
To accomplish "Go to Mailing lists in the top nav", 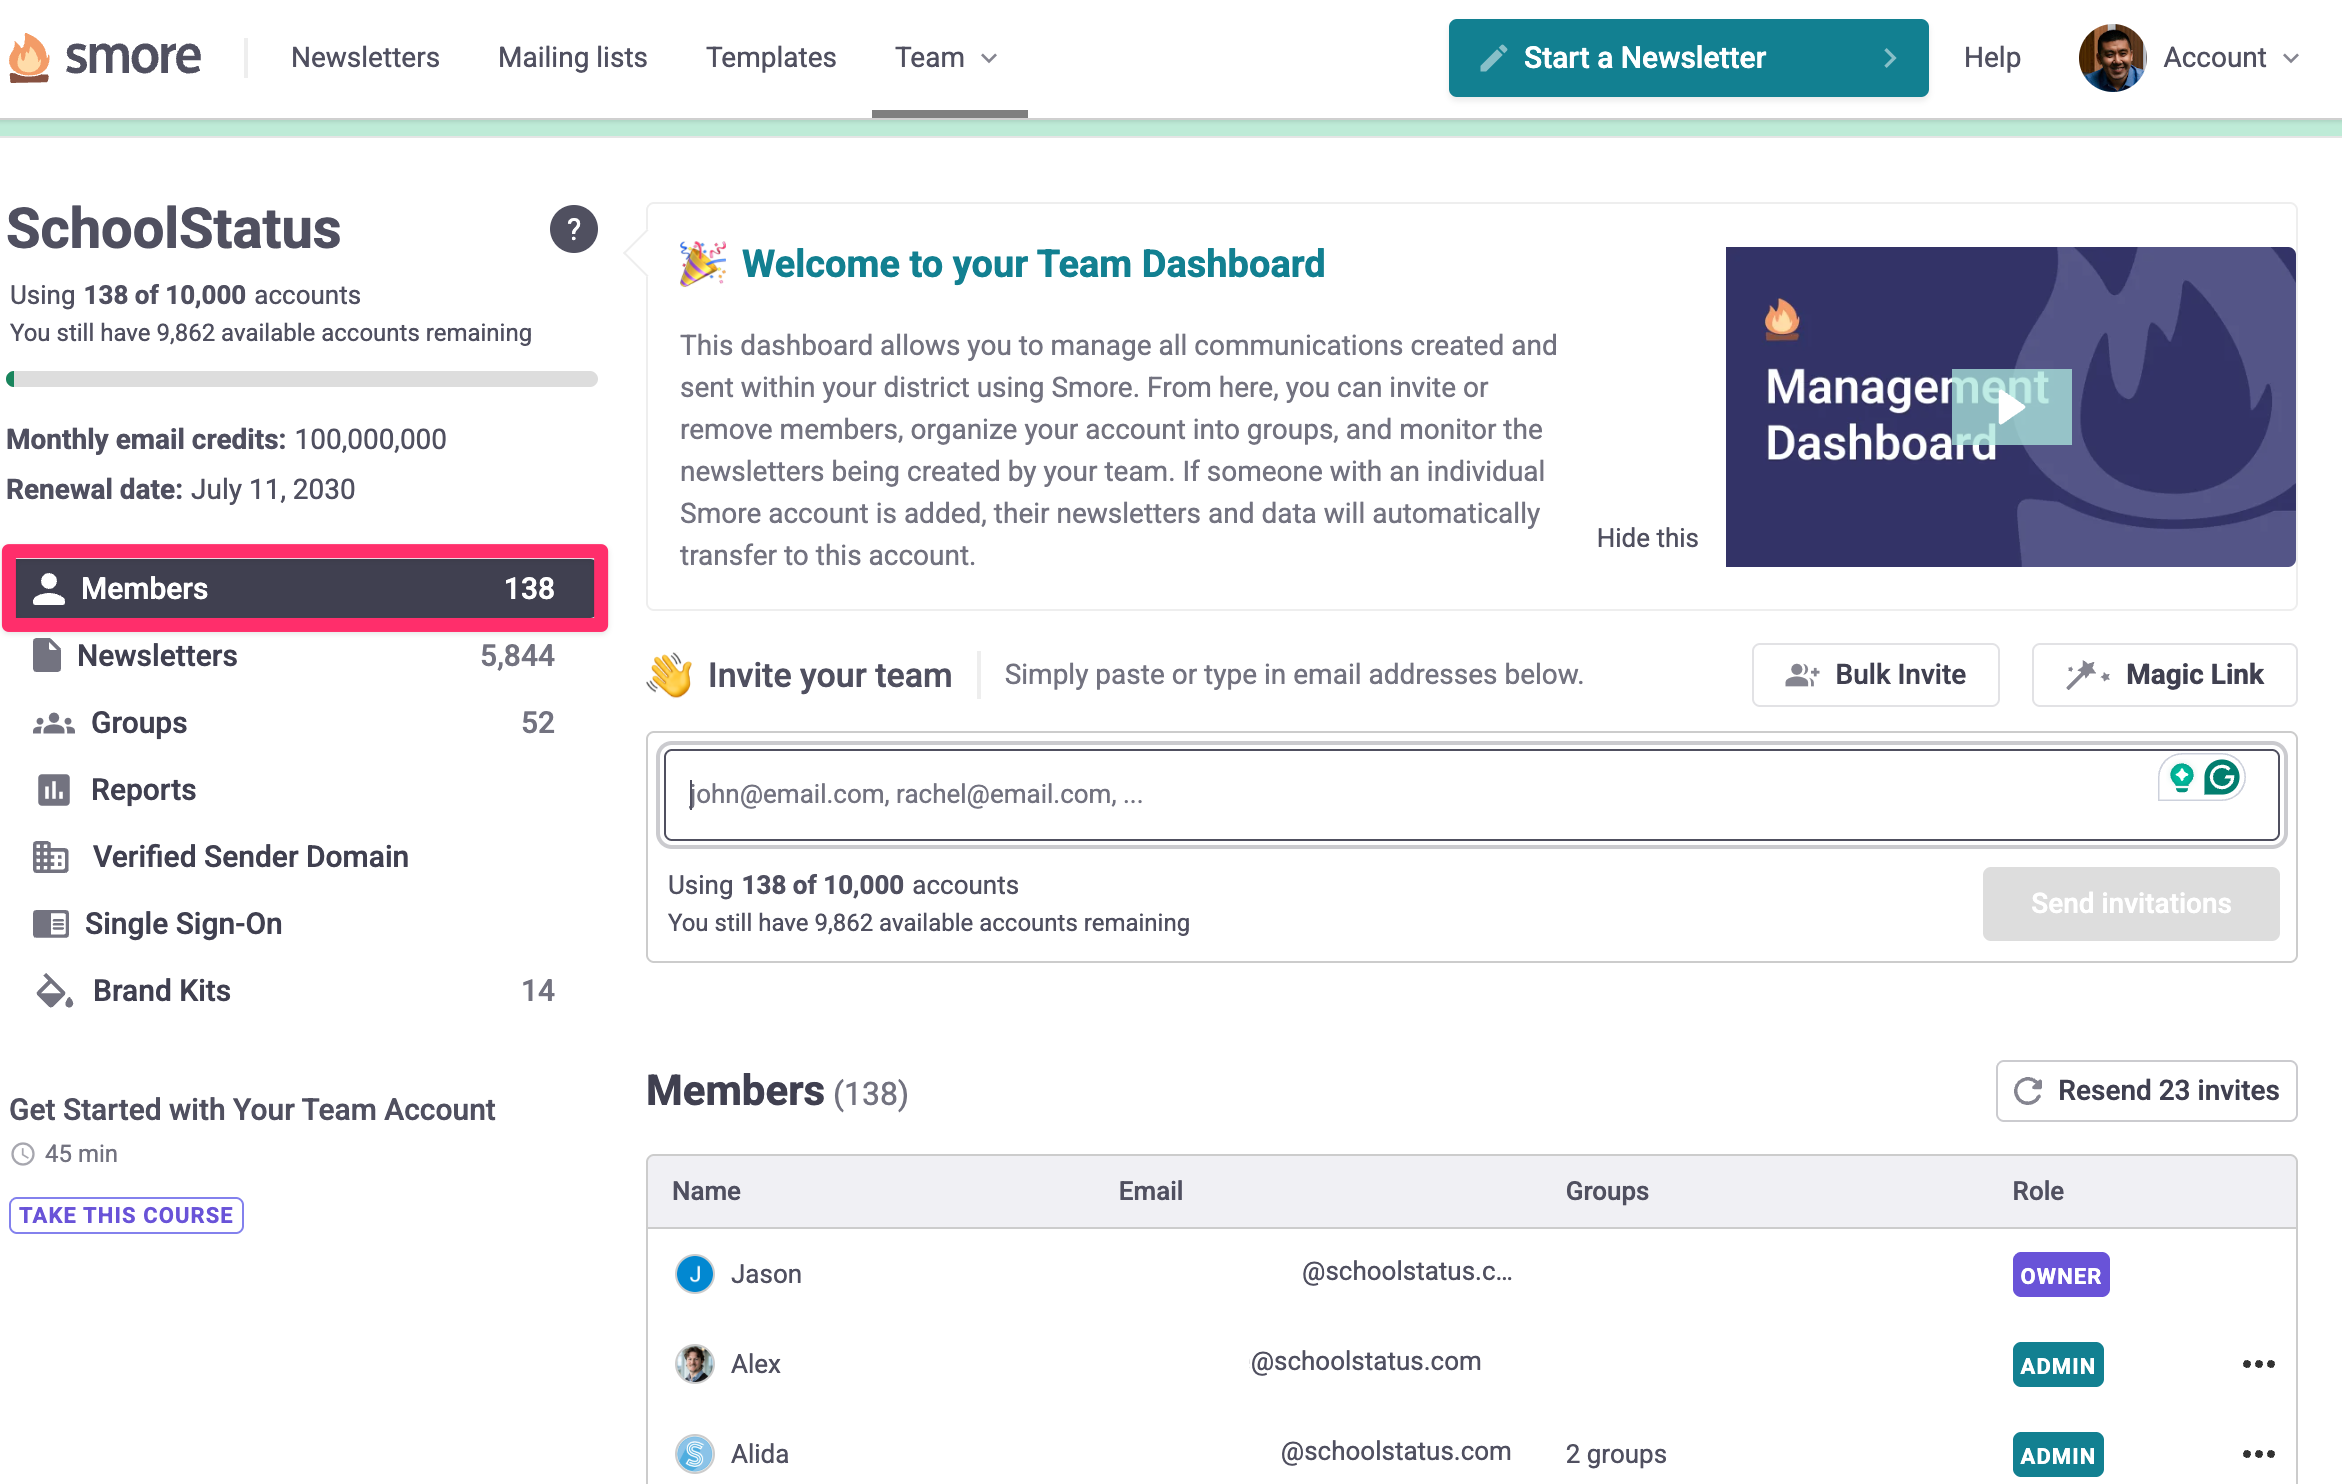I will (x=573, y=58).
